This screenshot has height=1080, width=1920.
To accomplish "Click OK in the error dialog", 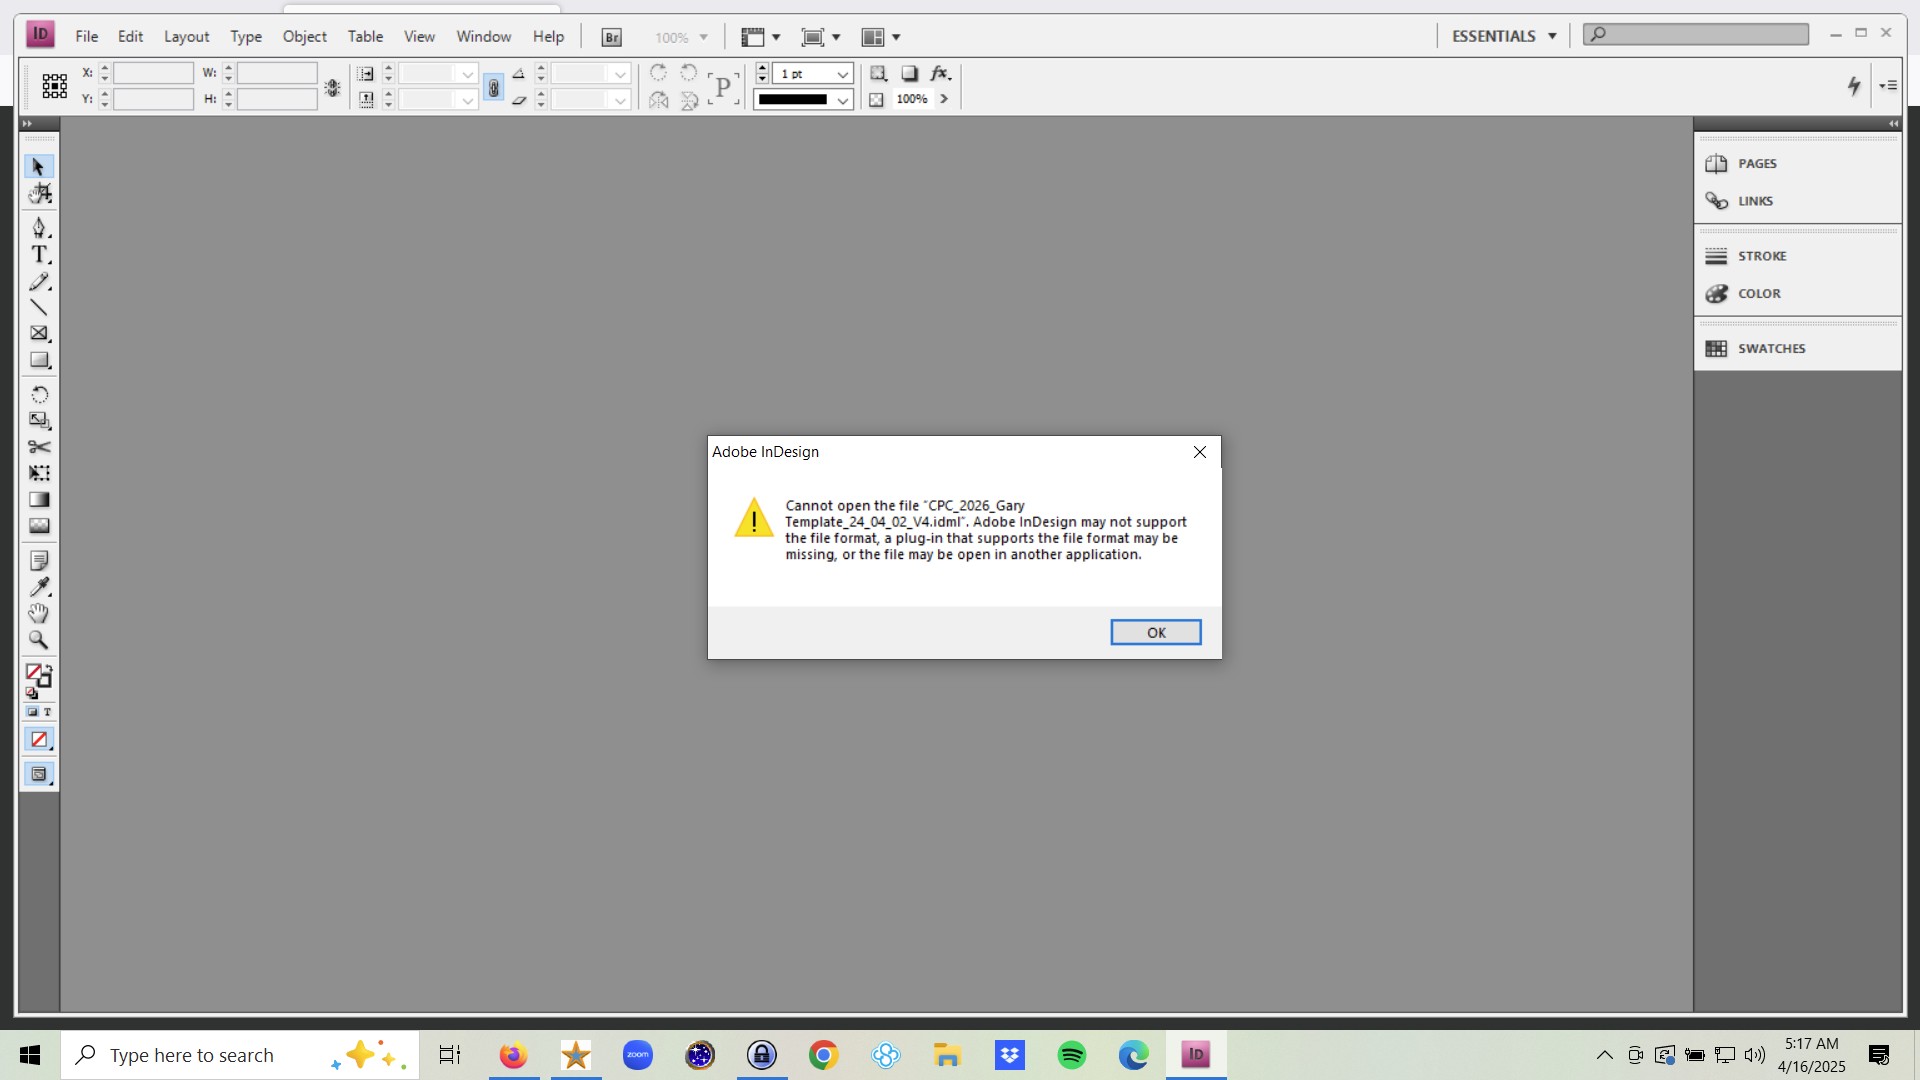I will coord(1156,632).
